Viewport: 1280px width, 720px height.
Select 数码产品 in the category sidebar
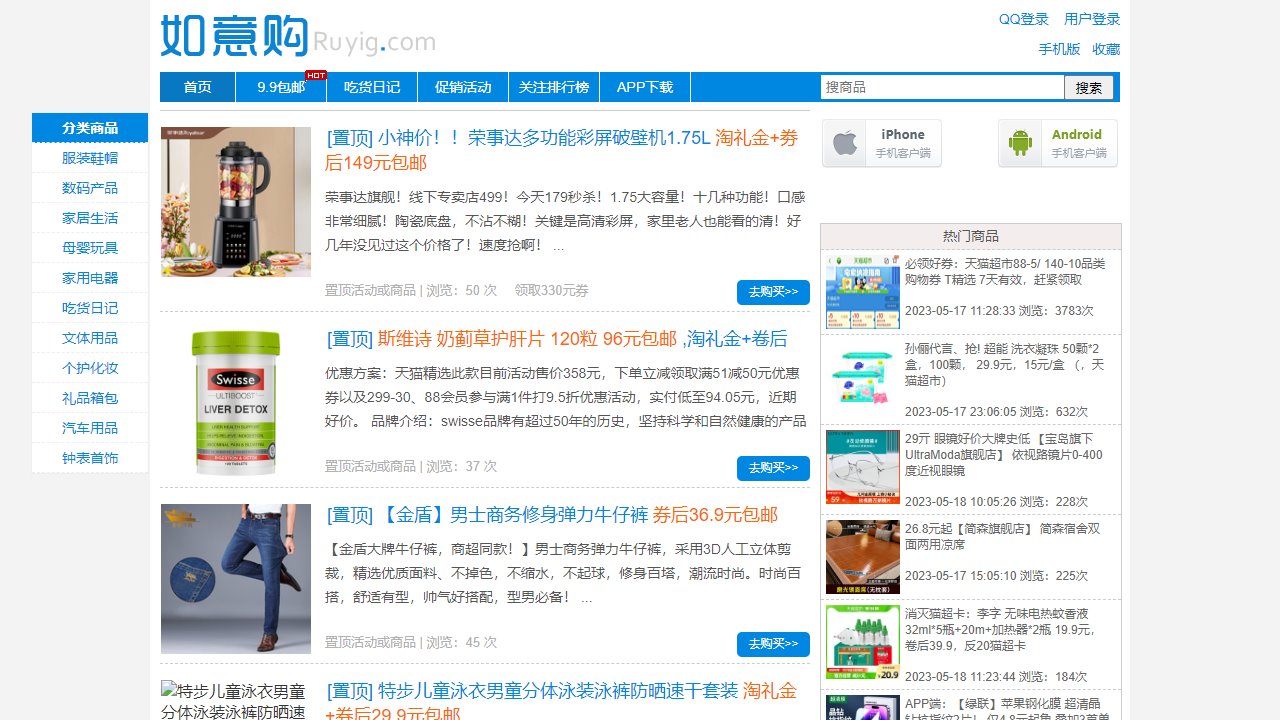[x=90, y=188]
